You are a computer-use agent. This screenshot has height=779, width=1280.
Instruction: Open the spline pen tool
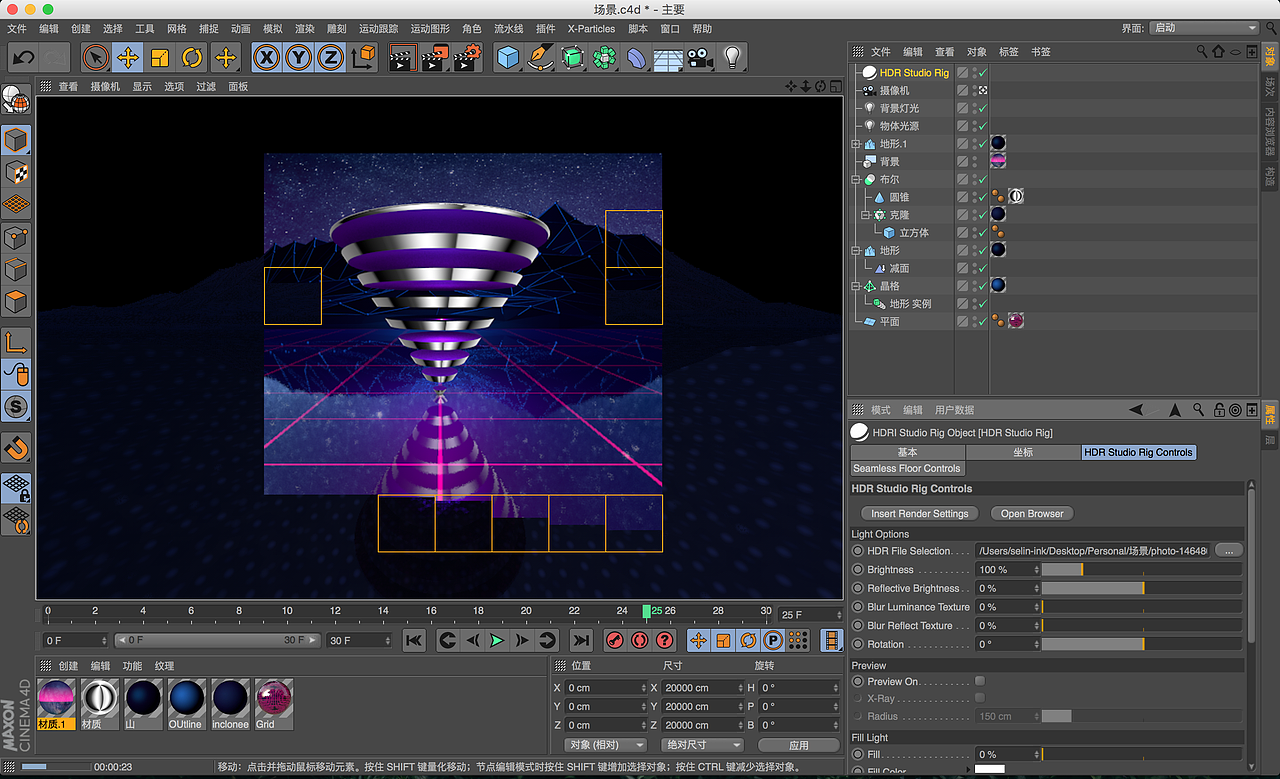click(x=541, y=57)
